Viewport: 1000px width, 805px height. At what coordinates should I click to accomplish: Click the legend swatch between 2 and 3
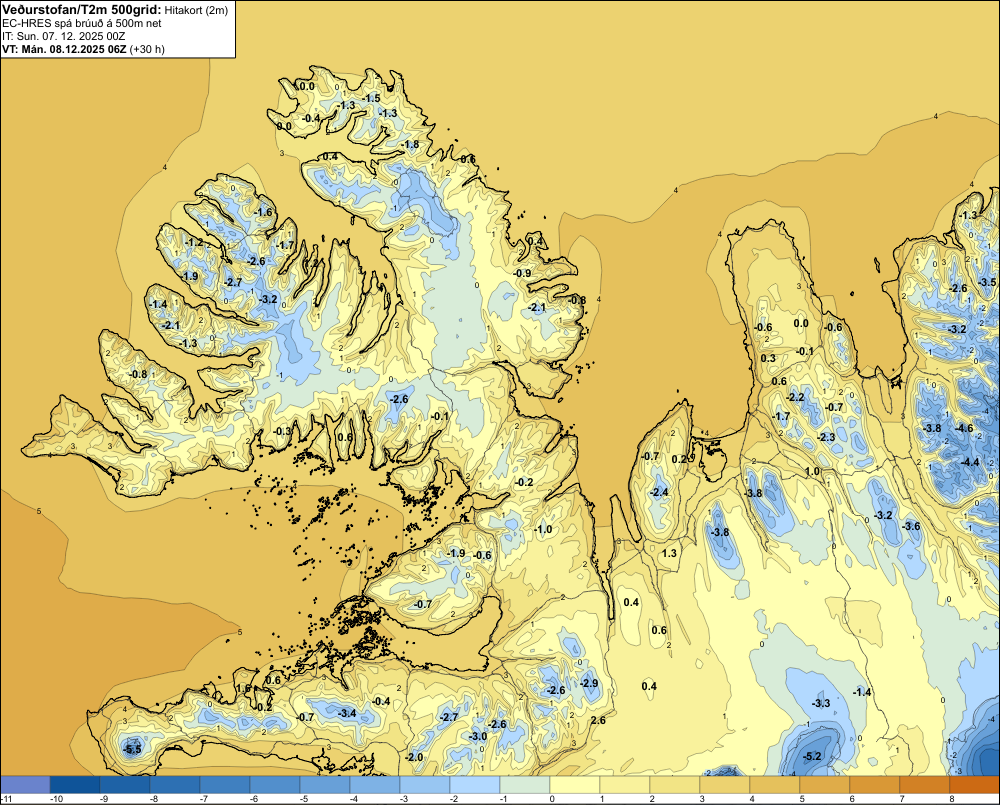click(675, 784)
